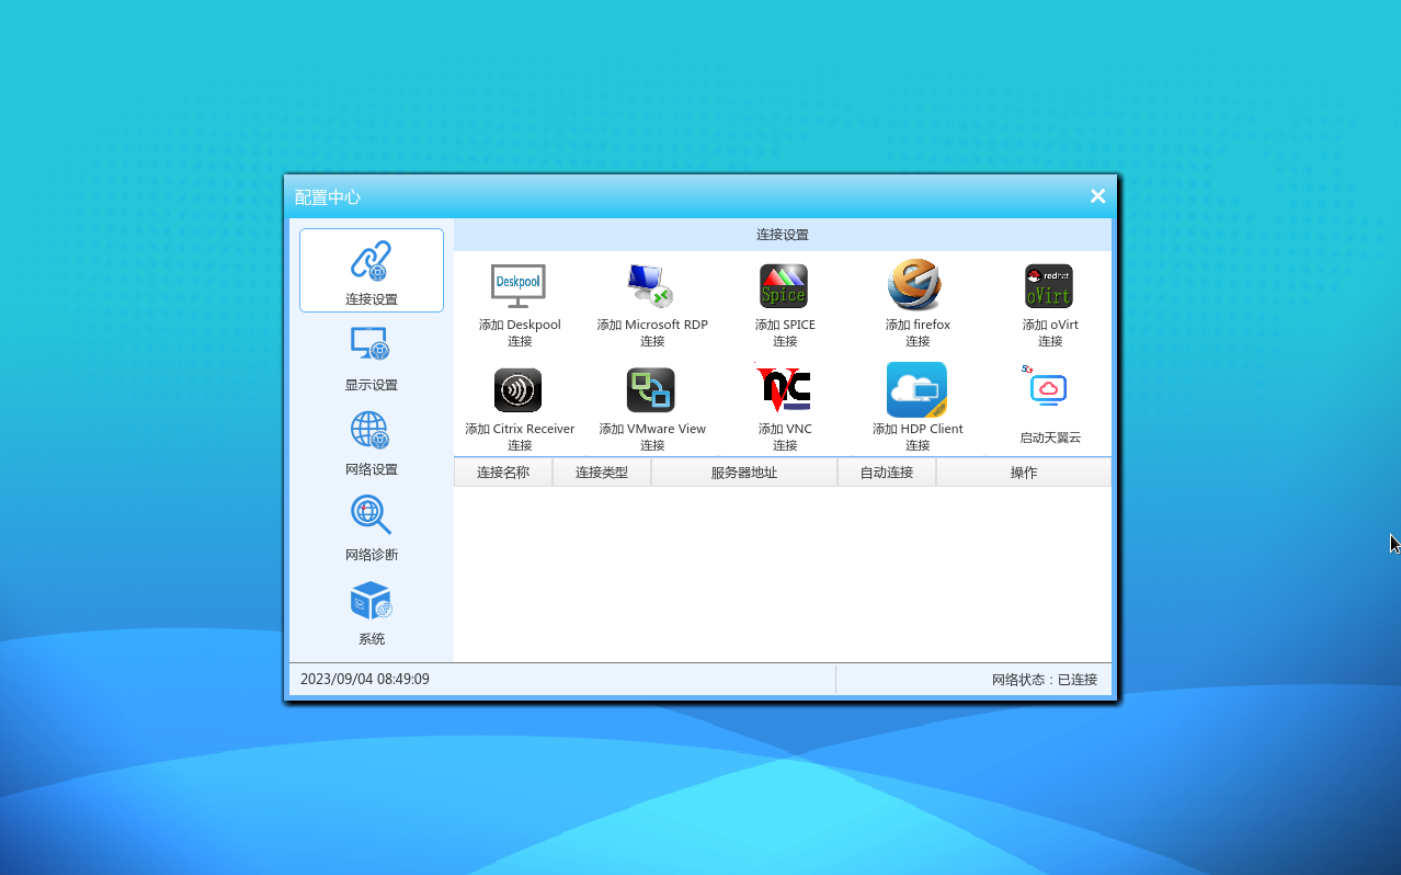
Task: Launch 启动天翼云 cloud desktop
Action: [1050, 404]
